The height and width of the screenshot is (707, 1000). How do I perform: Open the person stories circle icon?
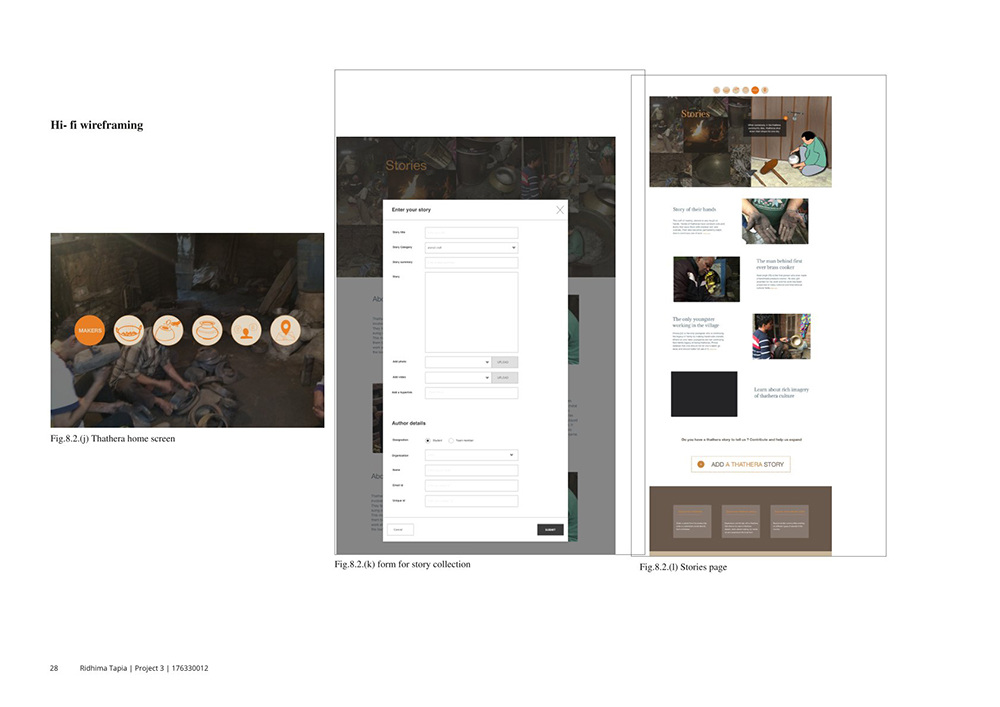246,330
